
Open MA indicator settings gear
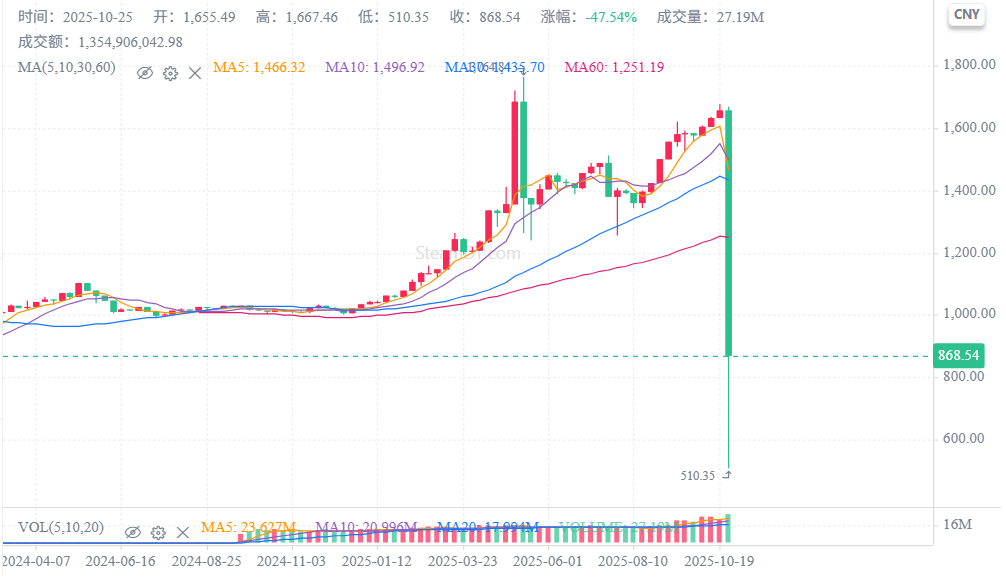tap(170, 73)
